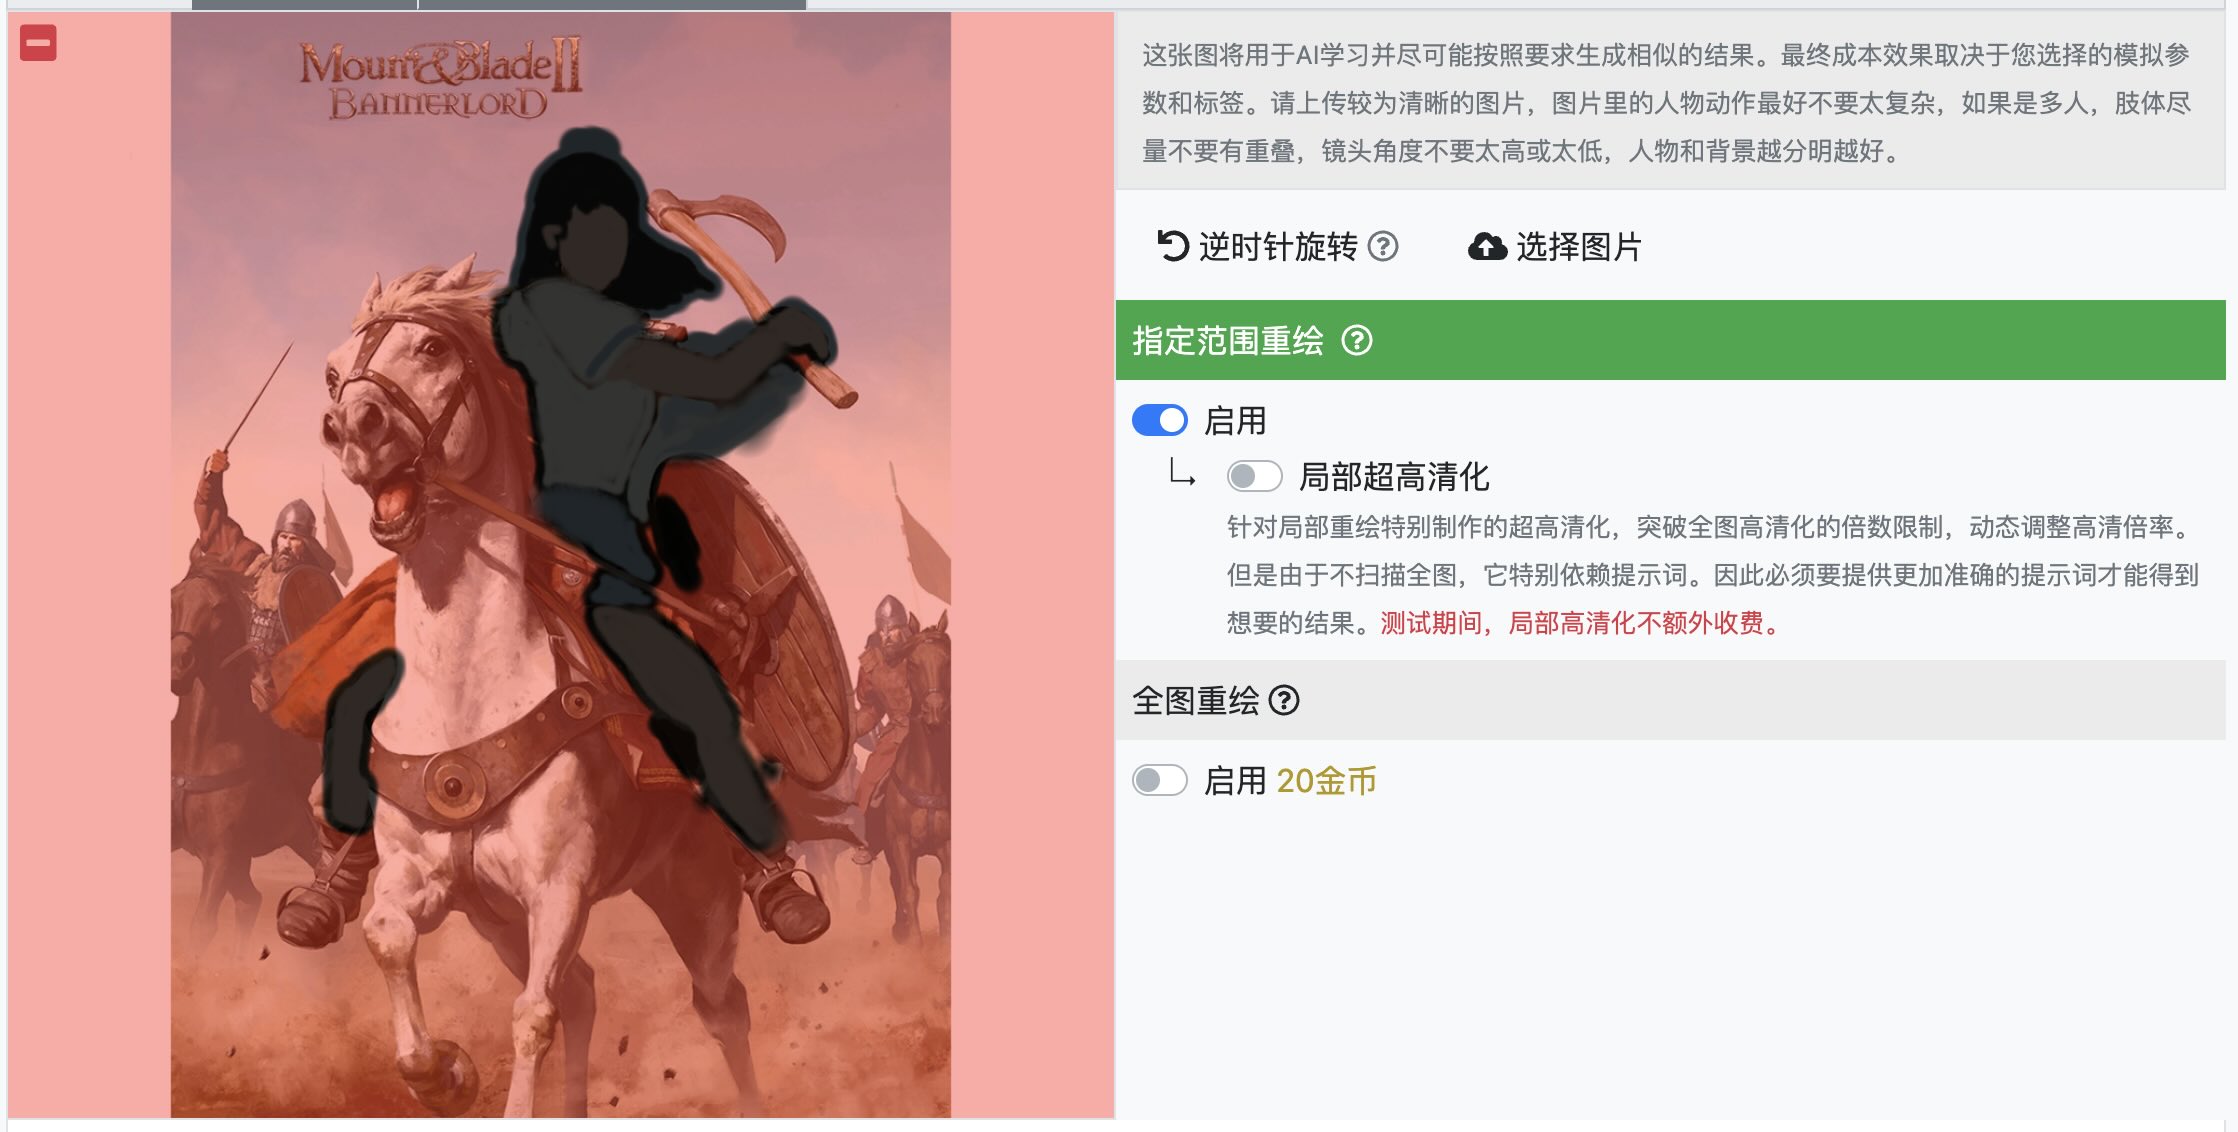
Task: Click the Mount & Blade II Bannerlord logo
Action: [441, 80]
